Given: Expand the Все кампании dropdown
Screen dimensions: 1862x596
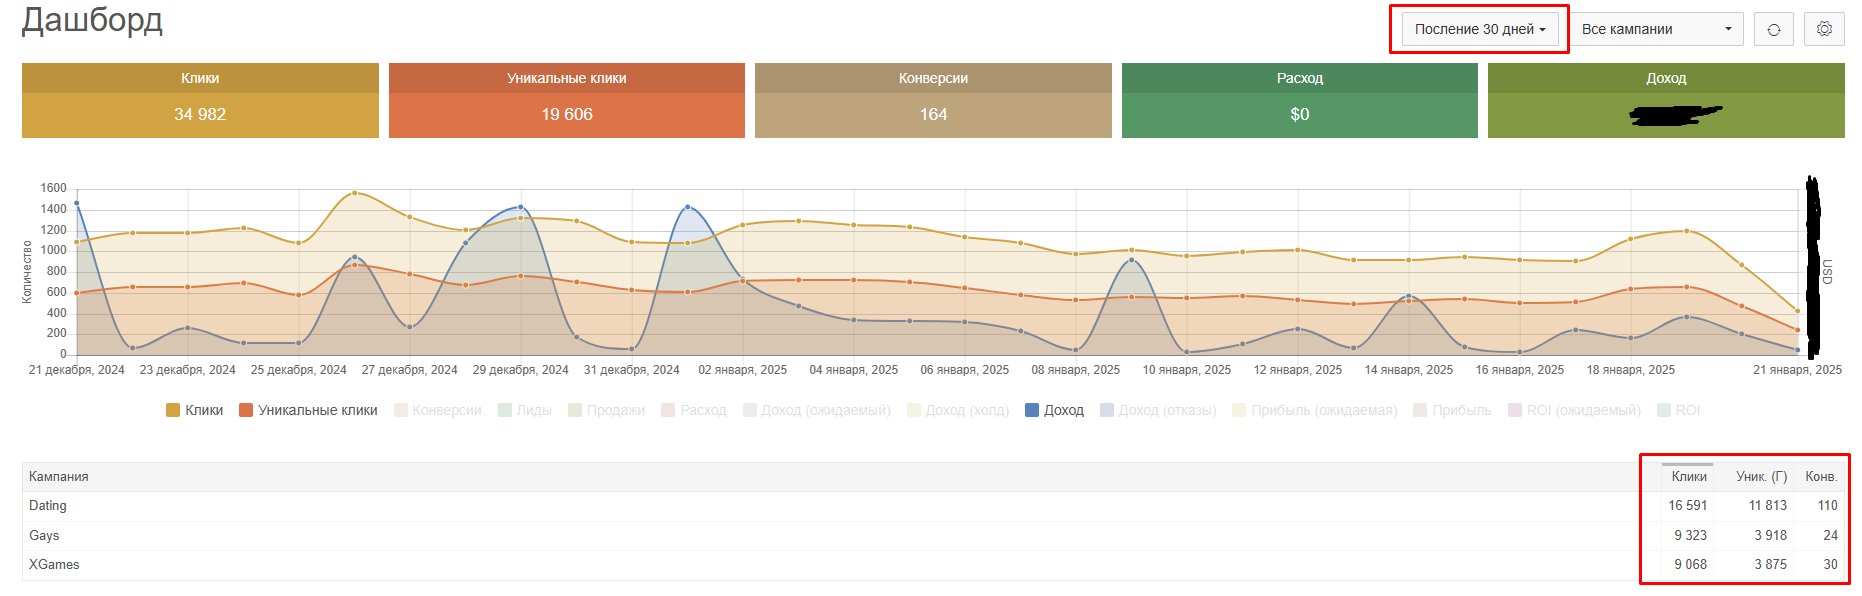Looking at the screenshot, I should [1656, 29].
